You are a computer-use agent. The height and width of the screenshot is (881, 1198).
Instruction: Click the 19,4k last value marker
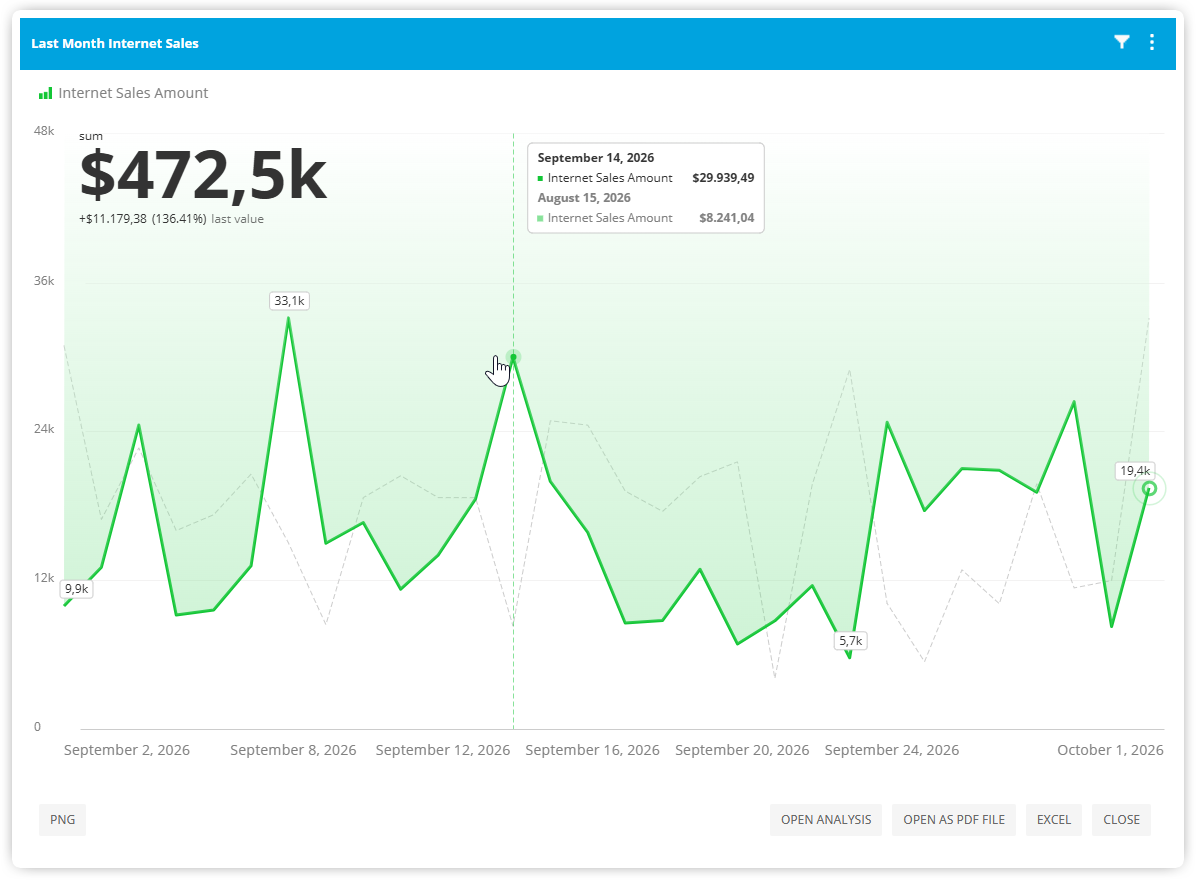(1149, 489)
